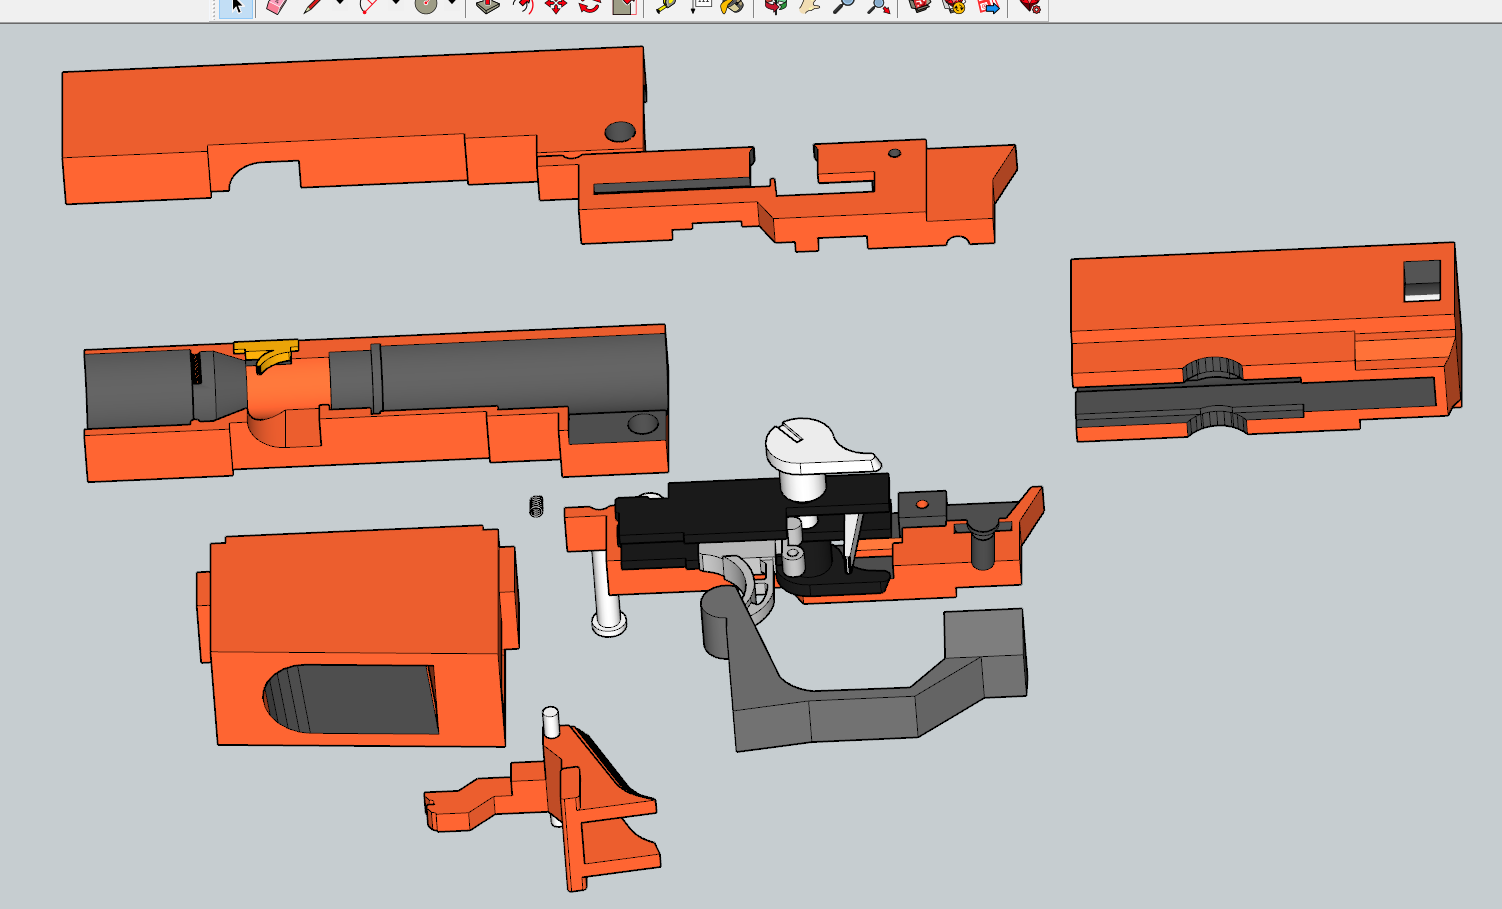Viewport: 1502px width, 909px height.
Task: Click the orange magazine well block
Action: point(358,637)
